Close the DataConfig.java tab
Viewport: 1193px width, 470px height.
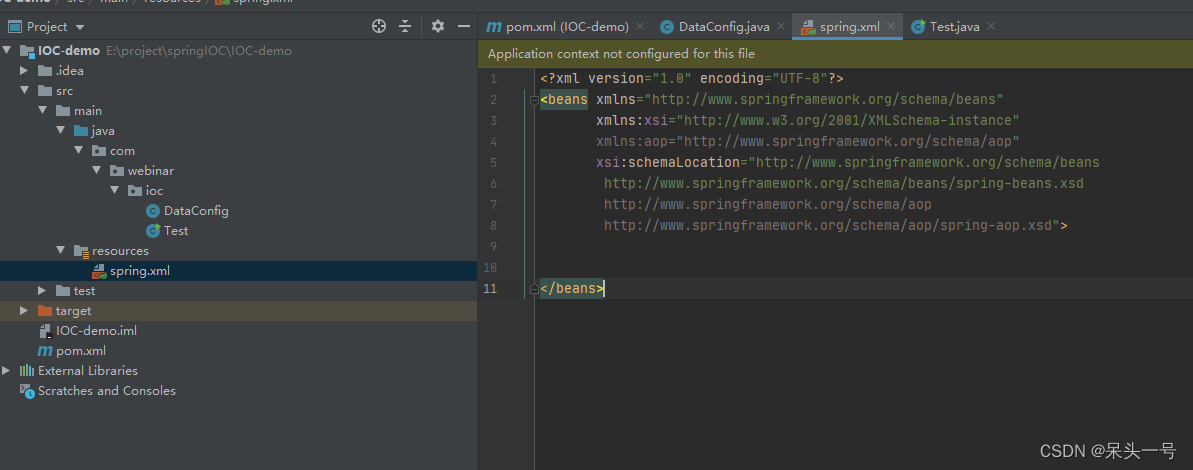click(x=781, y=27)
